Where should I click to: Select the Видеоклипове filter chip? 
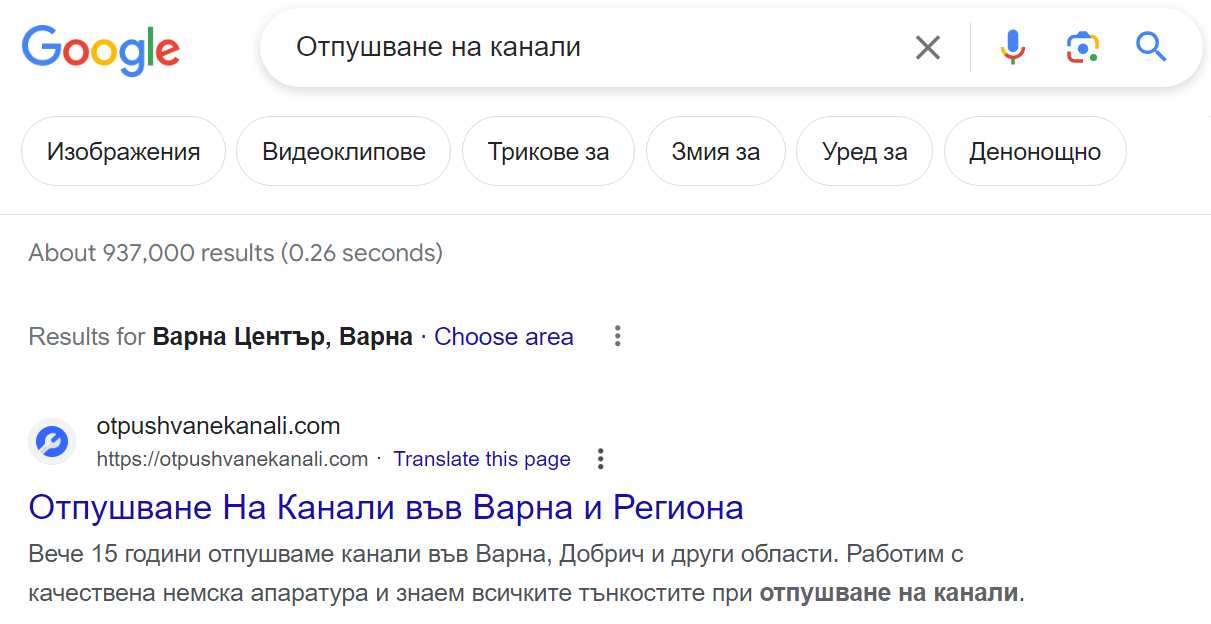pyautogui.click(x=343, y=152)
